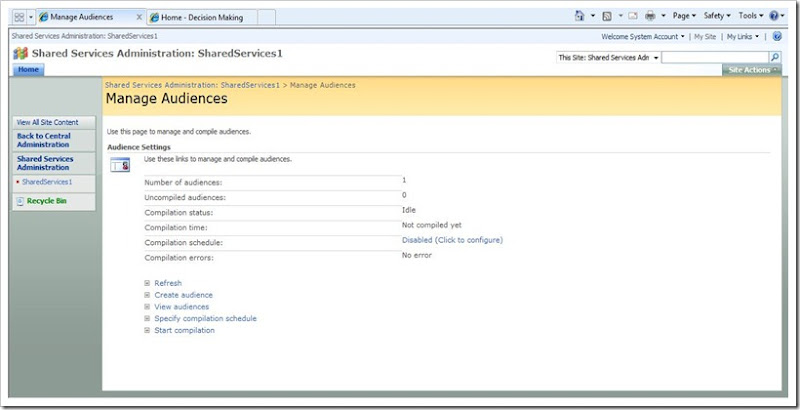Click Disabled (Click to configure) link
Screen dimensions: 800x410
click(452, 240)
